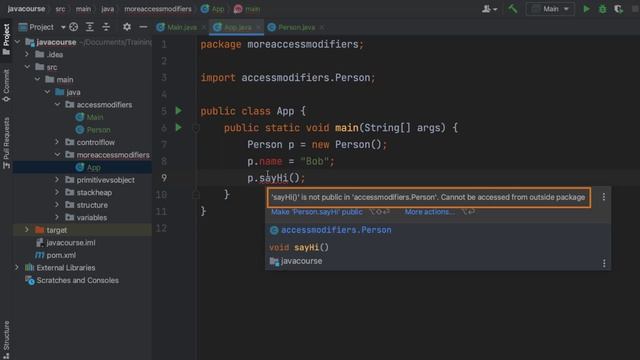Click the App class breadcrumb

[x=213, y=9]
